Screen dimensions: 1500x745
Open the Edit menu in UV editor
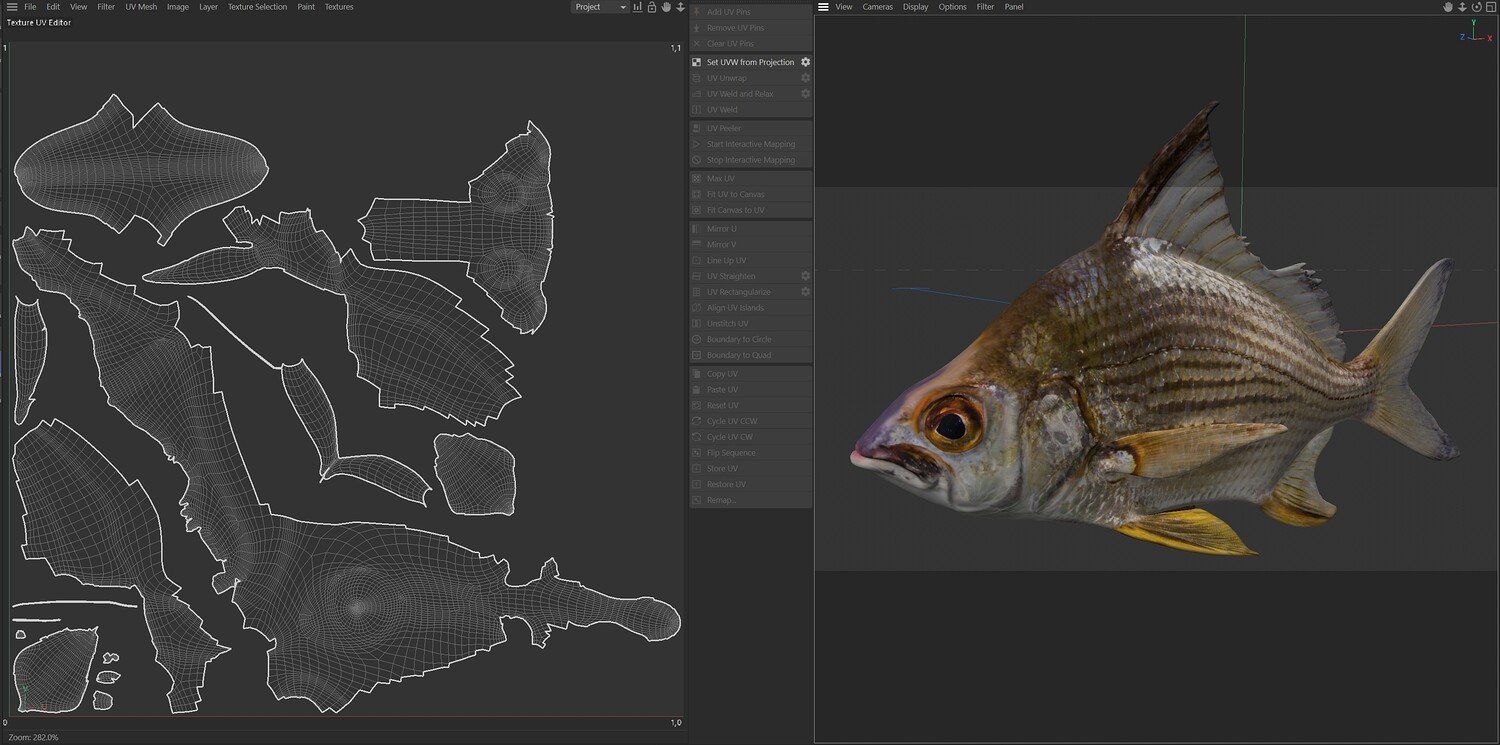(x=53, y=7)
